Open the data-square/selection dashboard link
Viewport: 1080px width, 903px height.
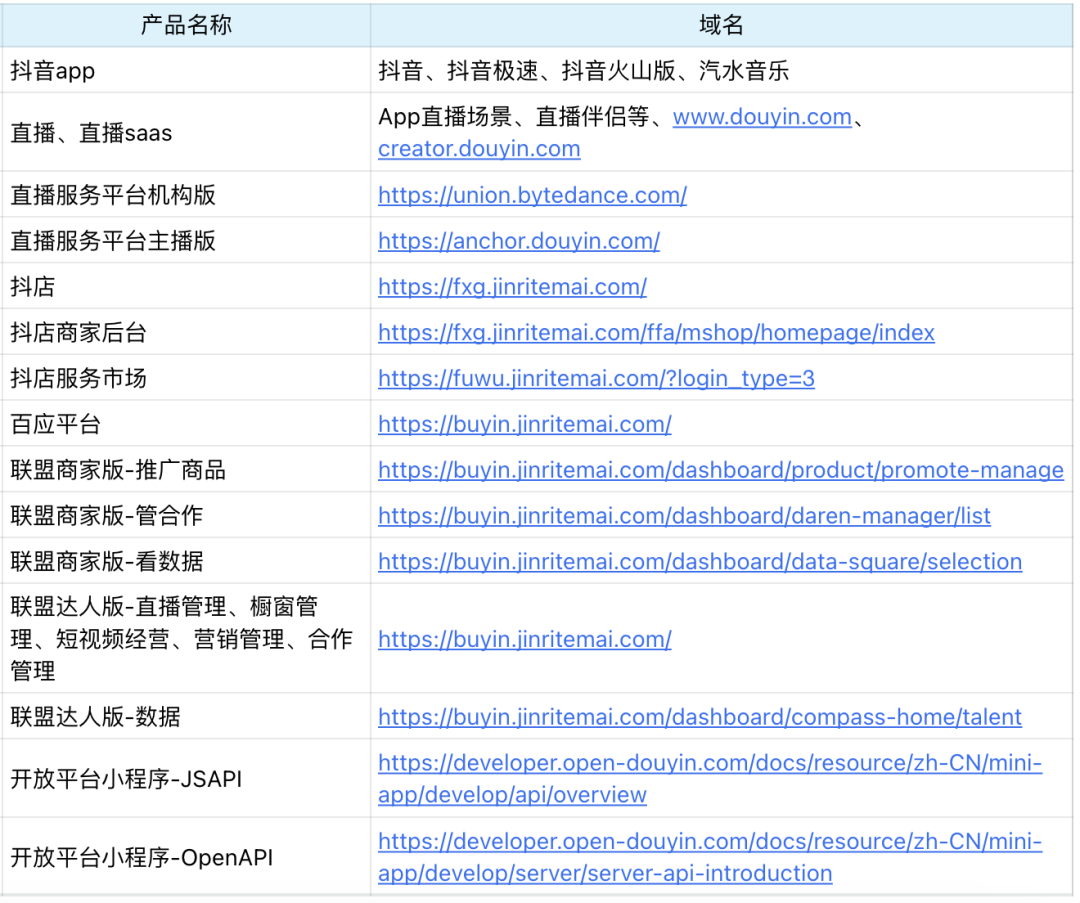(700, 561)
